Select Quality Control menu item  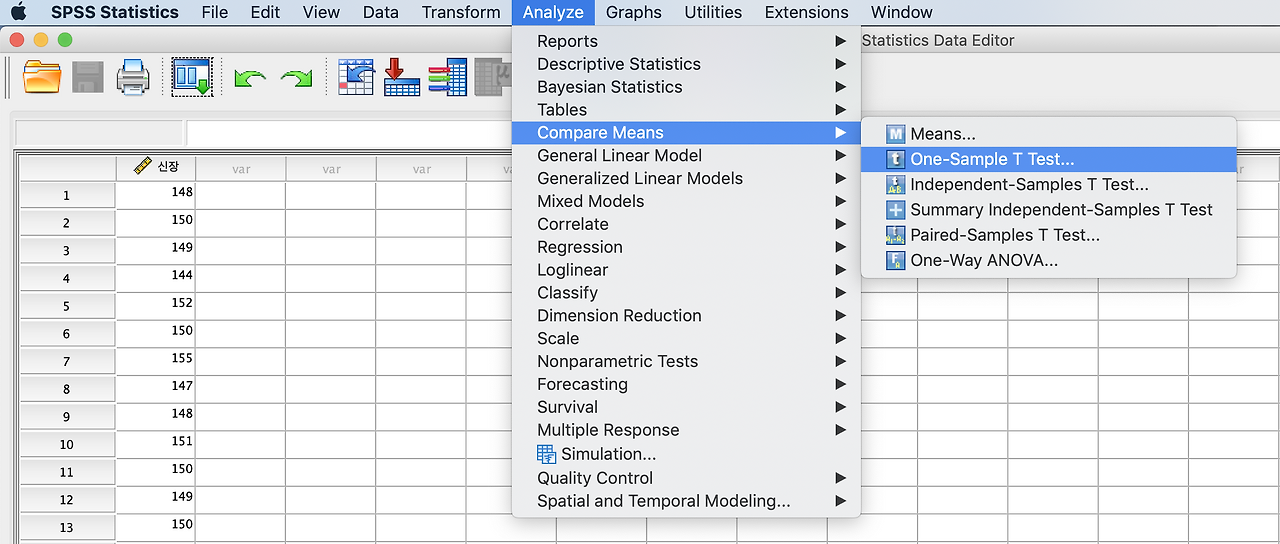(x=686, y=478)
